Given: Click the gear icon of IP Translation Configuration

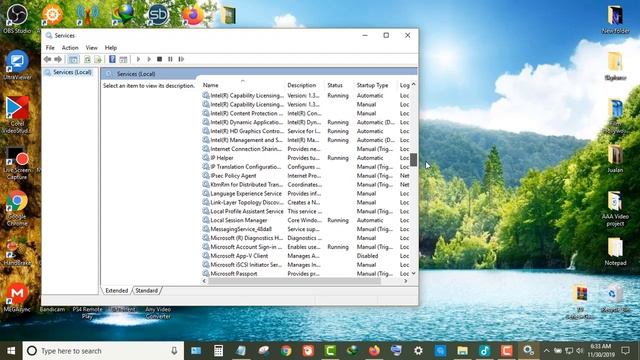Looking at the screenshot, I should point(206,167).
